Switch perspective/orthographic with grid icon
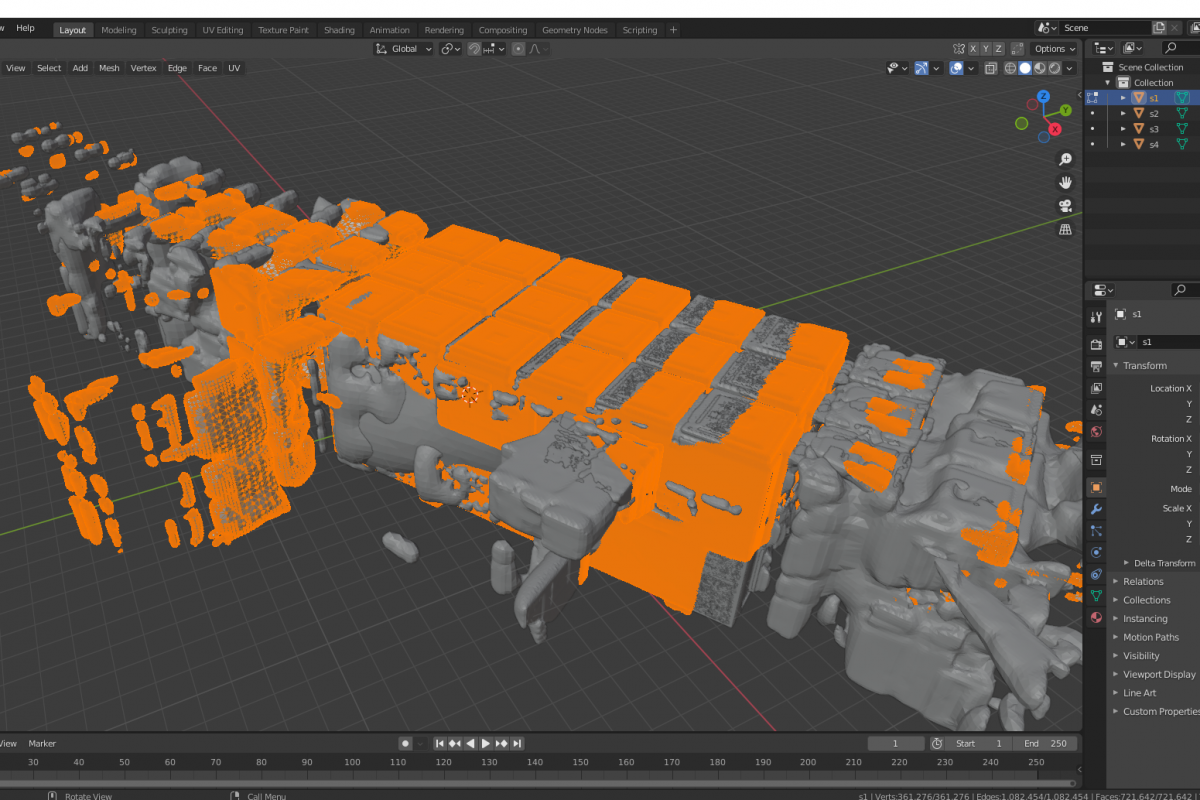The width and height of the screenshot is (1200, 800). tap(1065, 229)
